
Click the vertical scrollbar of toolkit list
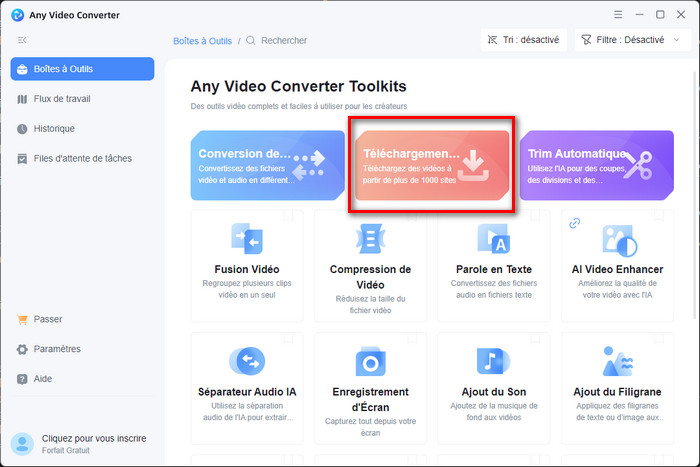pos(694,194)
